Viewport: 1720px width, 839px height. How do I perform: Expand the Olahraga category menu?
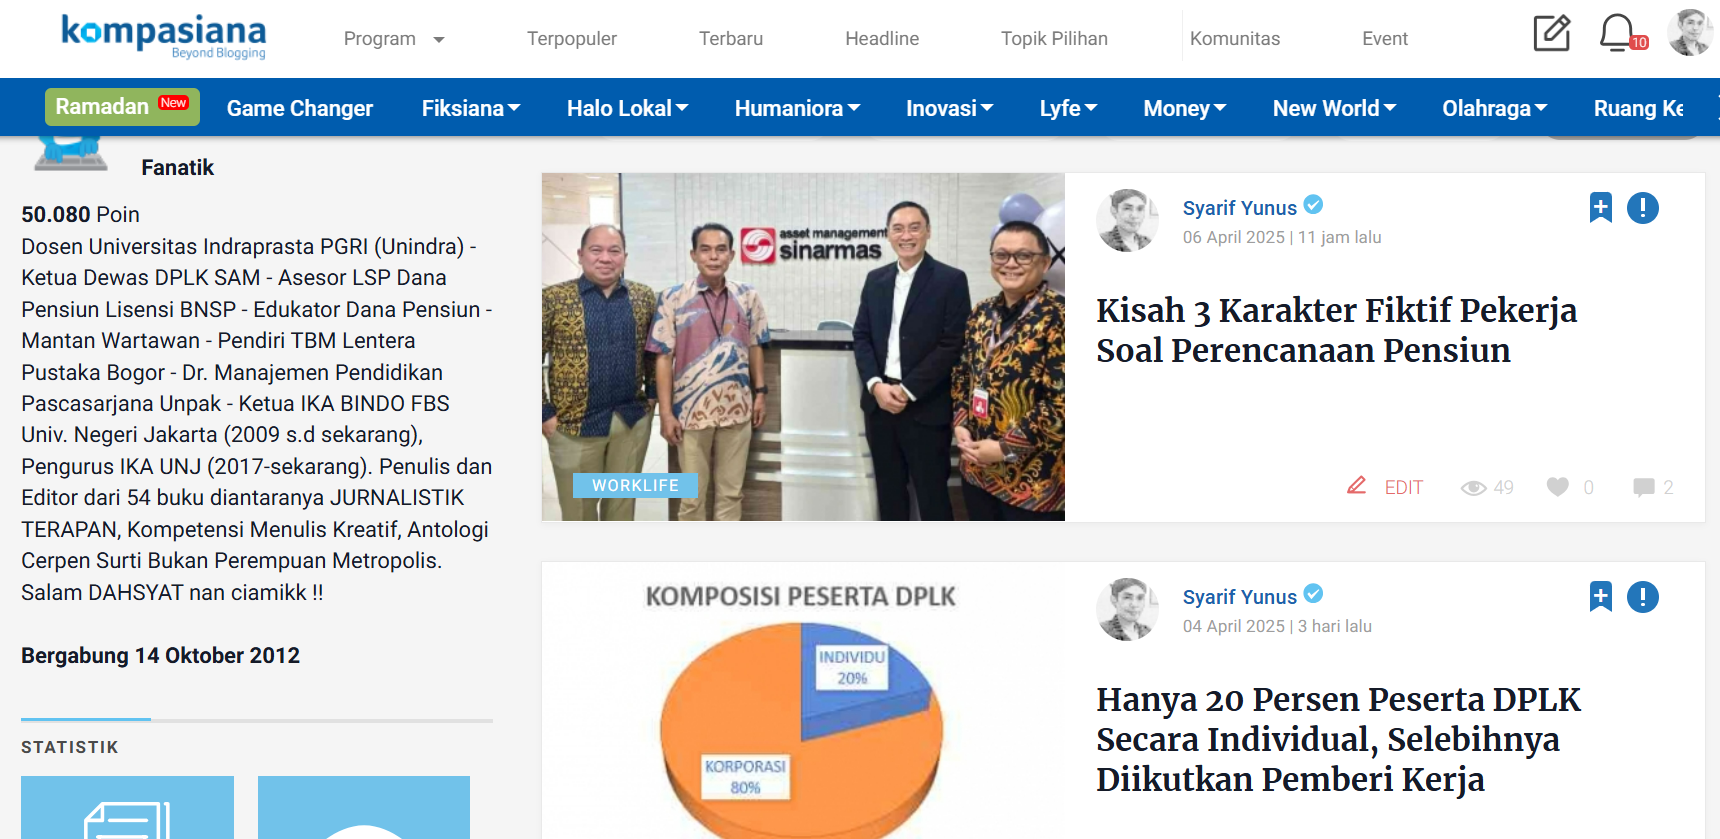[x=1494, y=108]
